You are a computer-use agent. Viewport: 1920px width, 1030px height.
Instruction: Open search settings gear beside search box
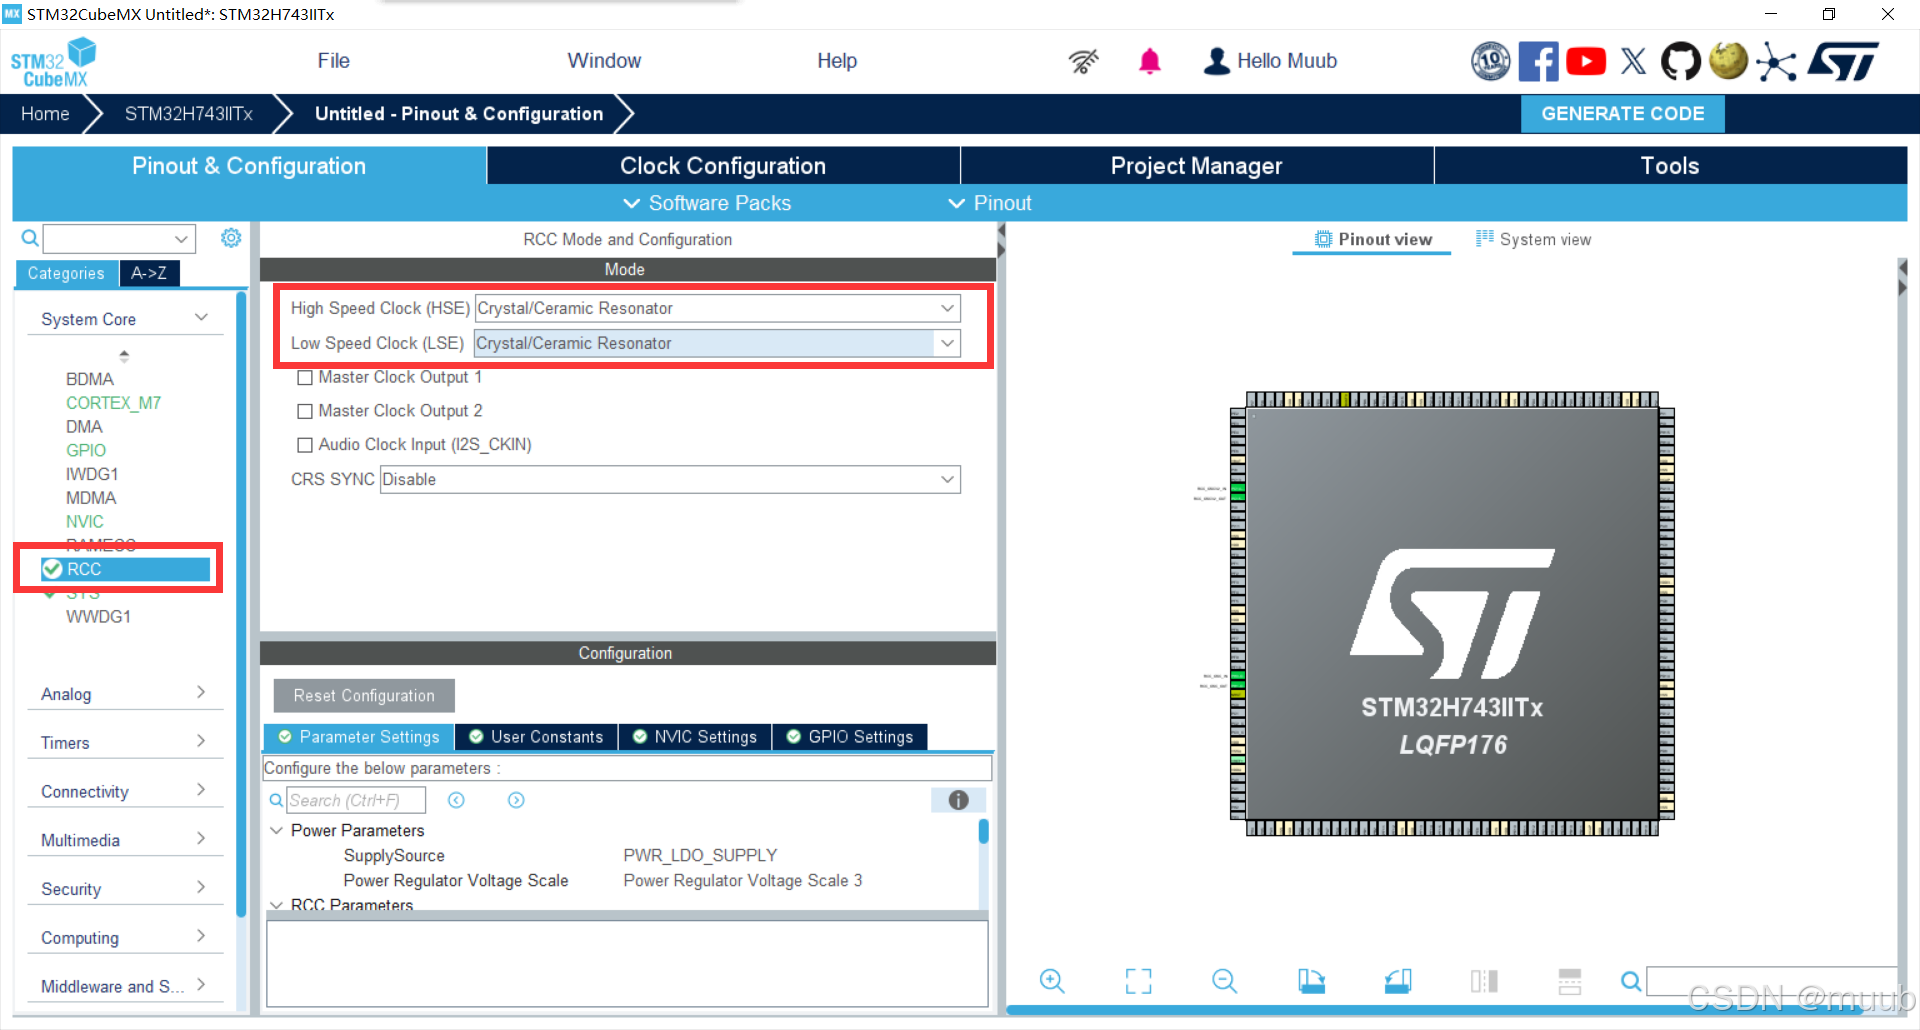pyautogui.click(x=231, y=238)
